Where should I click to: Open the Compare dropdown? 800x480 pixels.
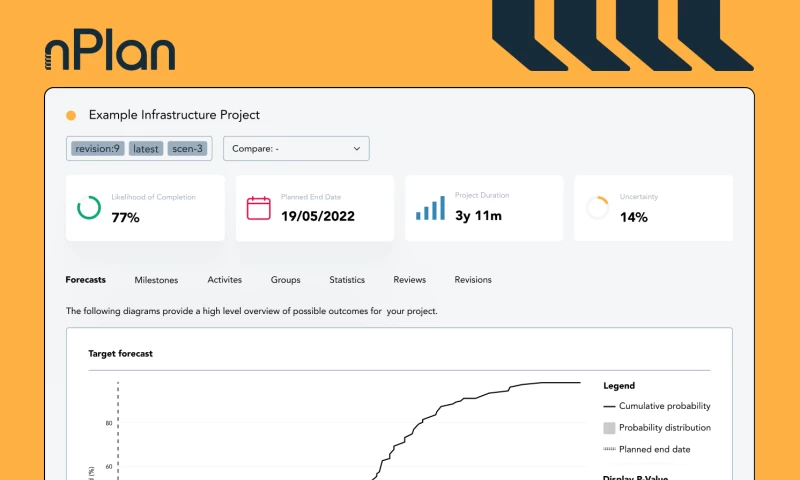[x=296, y=149]
